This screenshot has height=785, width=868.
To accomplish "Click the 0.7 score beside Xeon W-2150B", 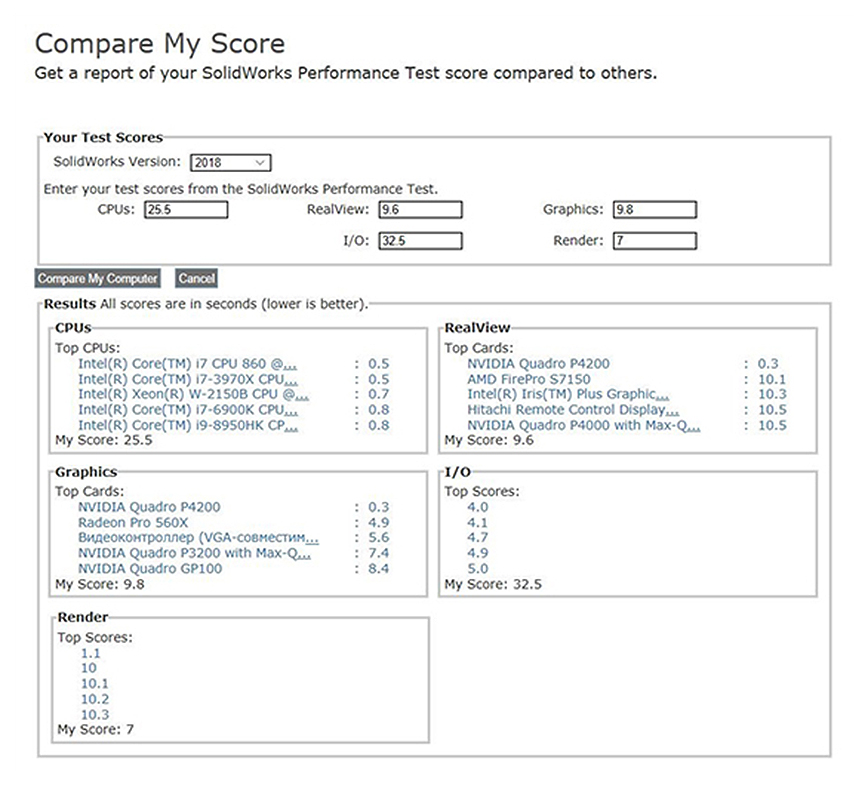I will (379, 394).
